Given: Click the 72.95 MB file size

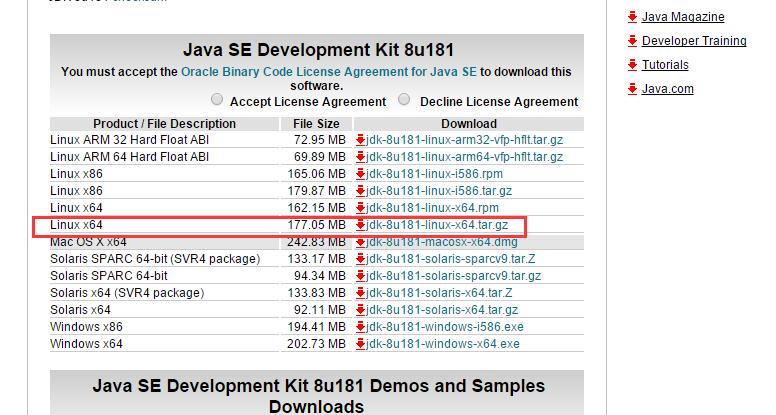Looking at the screenshot, I should [x=320, y=140].
